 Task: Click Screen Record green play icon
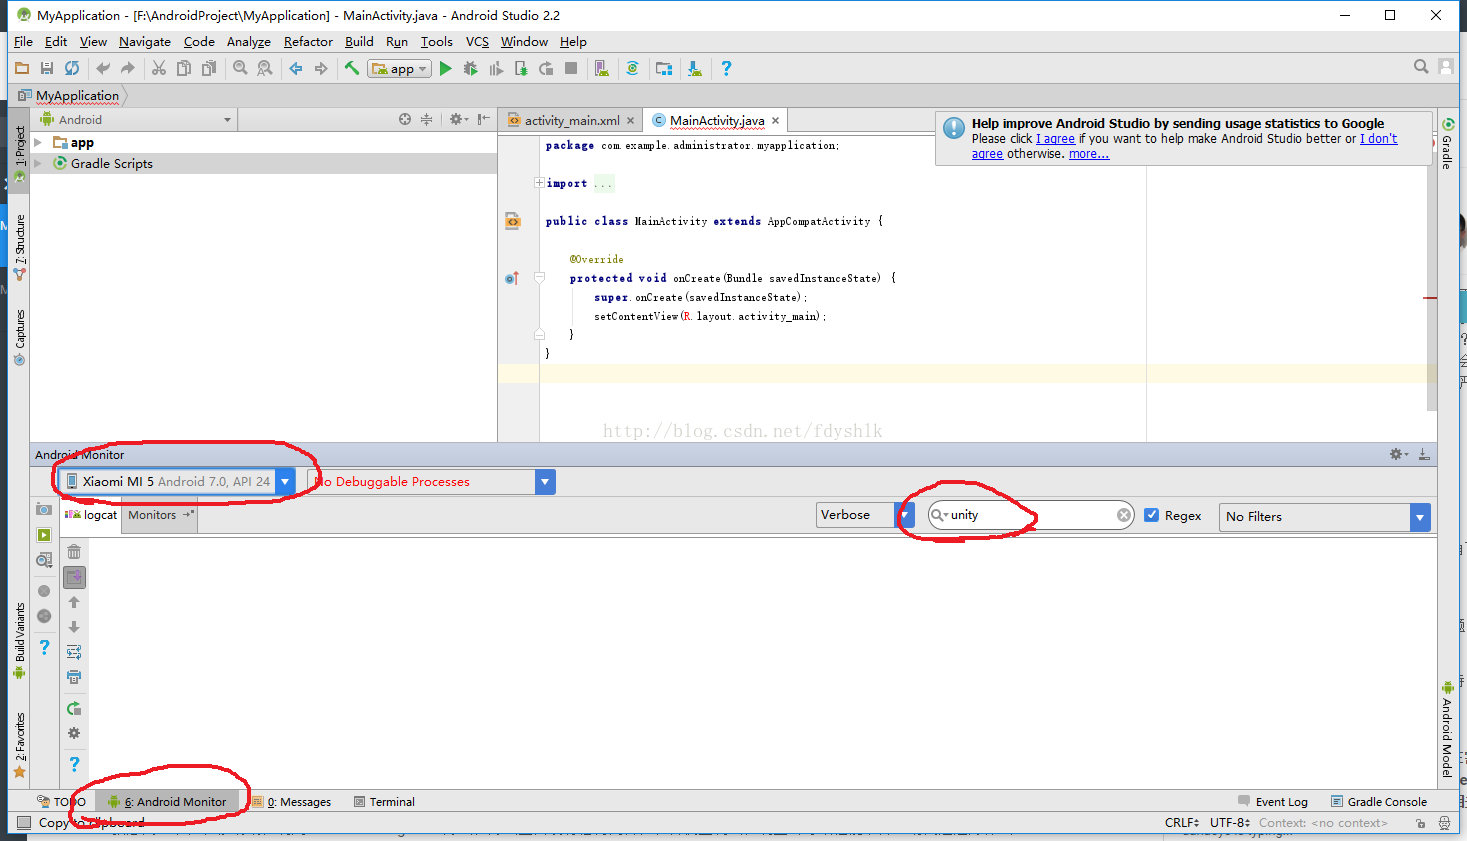[44, 535]
